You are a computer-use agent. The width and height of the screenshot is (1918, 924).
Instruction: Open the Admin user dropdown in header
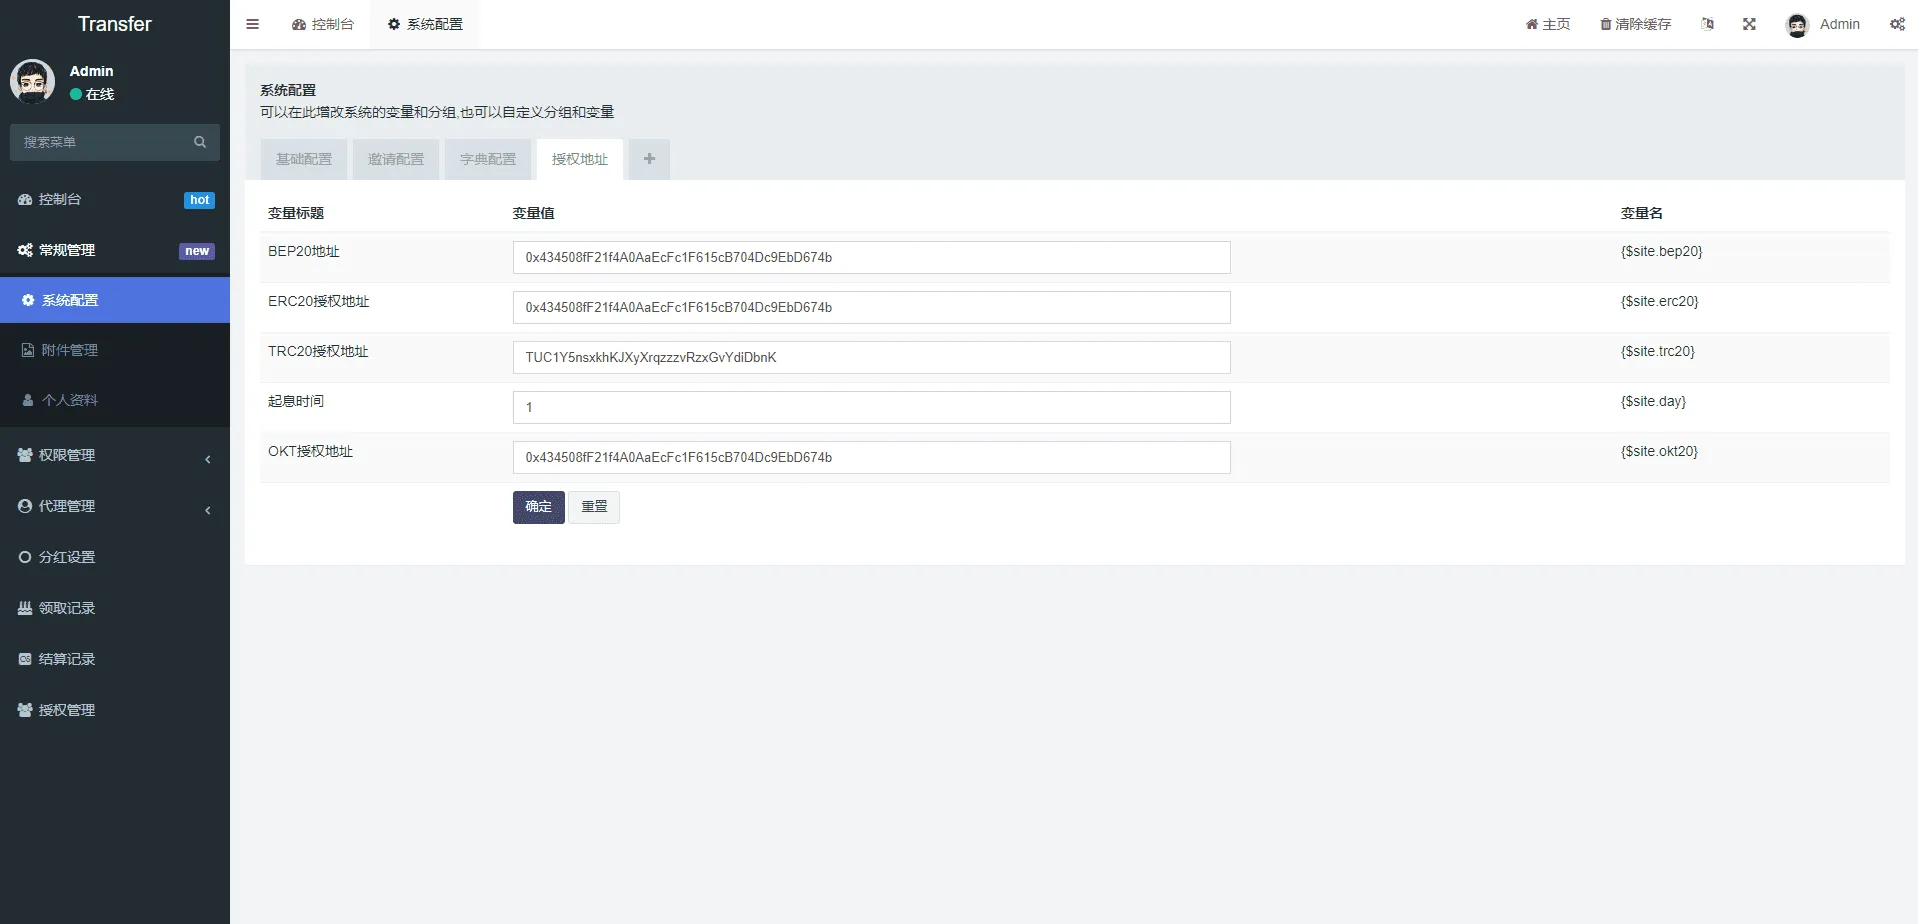(x=1823, y=24)
